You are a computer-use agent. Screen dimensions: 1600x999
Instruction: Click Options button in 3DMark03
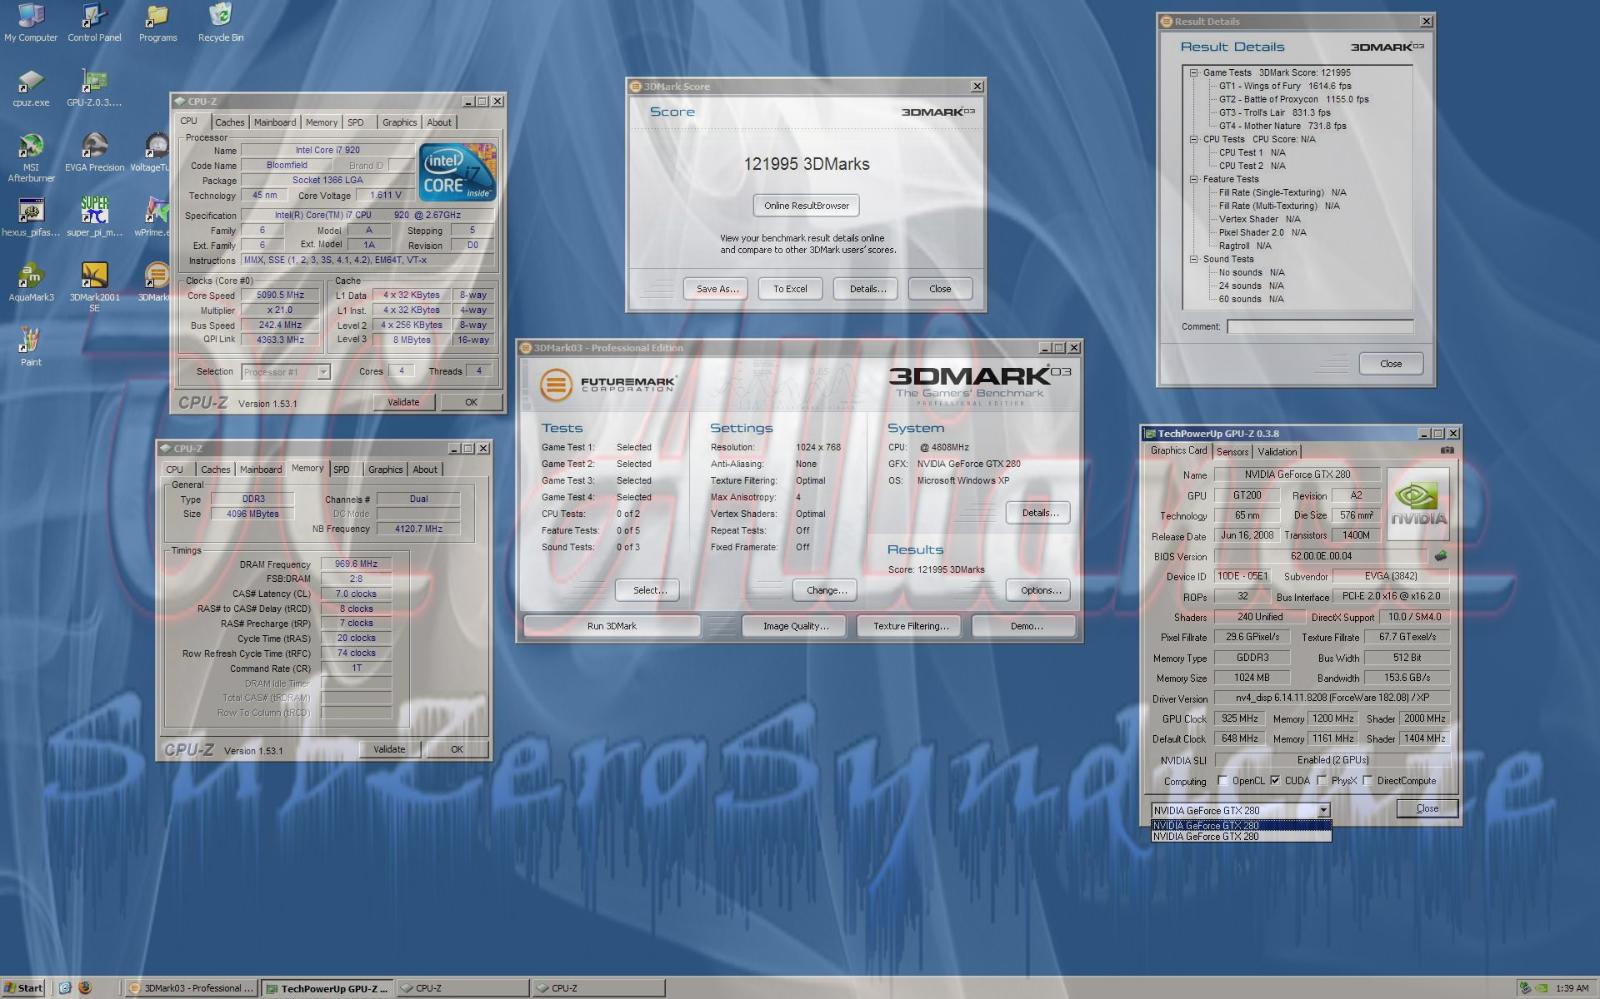1040,590
